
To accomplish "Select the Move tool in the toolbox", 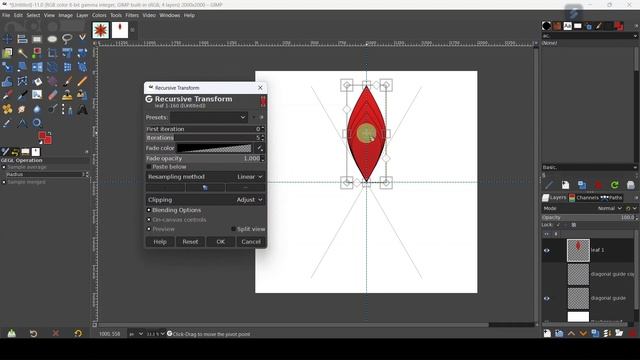I will pos(7,39).
